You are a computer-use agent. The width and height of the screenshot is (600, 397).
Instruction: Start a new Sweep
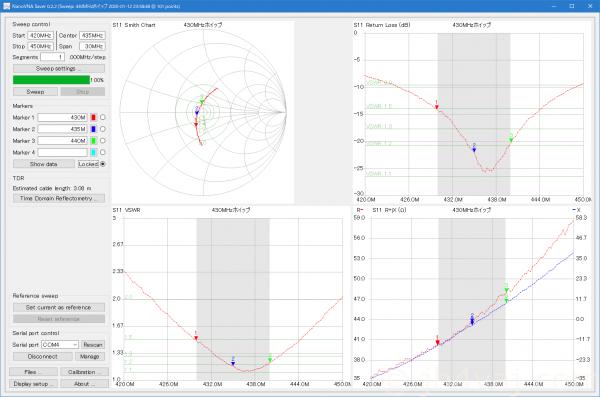click(x=35, y=92)
